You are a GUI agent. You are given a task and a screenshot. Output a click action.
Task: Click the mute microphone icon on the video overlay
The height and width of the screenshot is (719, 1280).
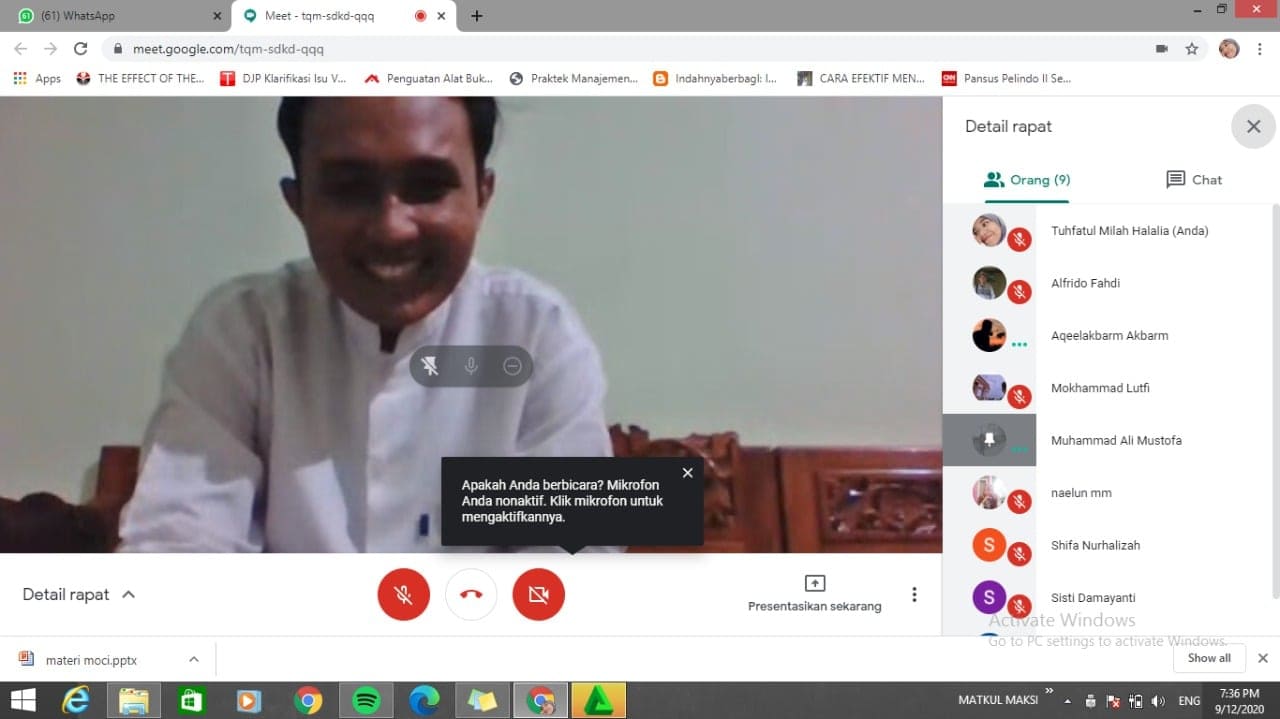tap(471, 367)
